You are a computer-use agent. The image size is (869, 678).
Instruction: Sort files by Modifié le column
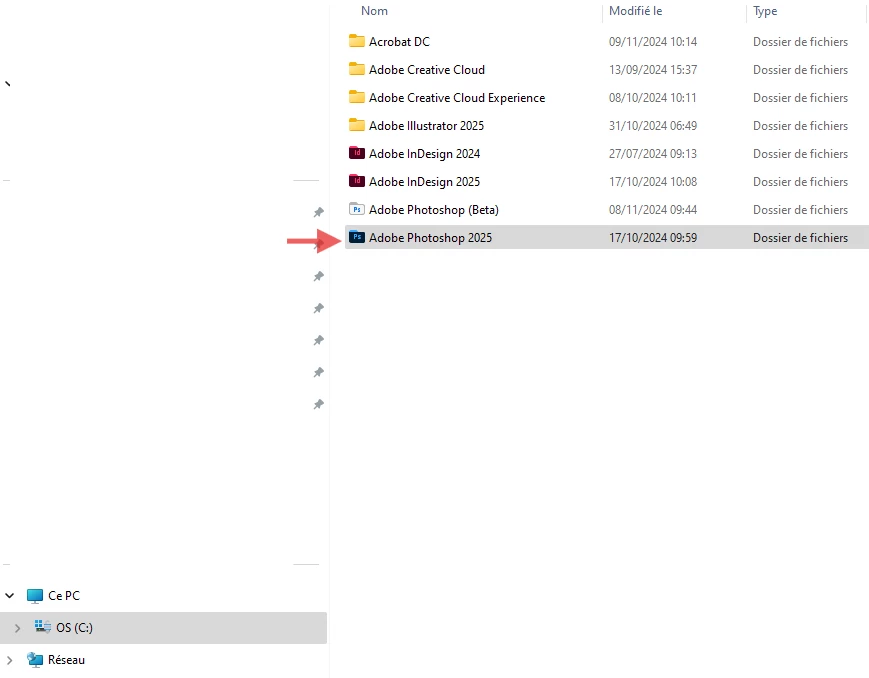point(635,11)
